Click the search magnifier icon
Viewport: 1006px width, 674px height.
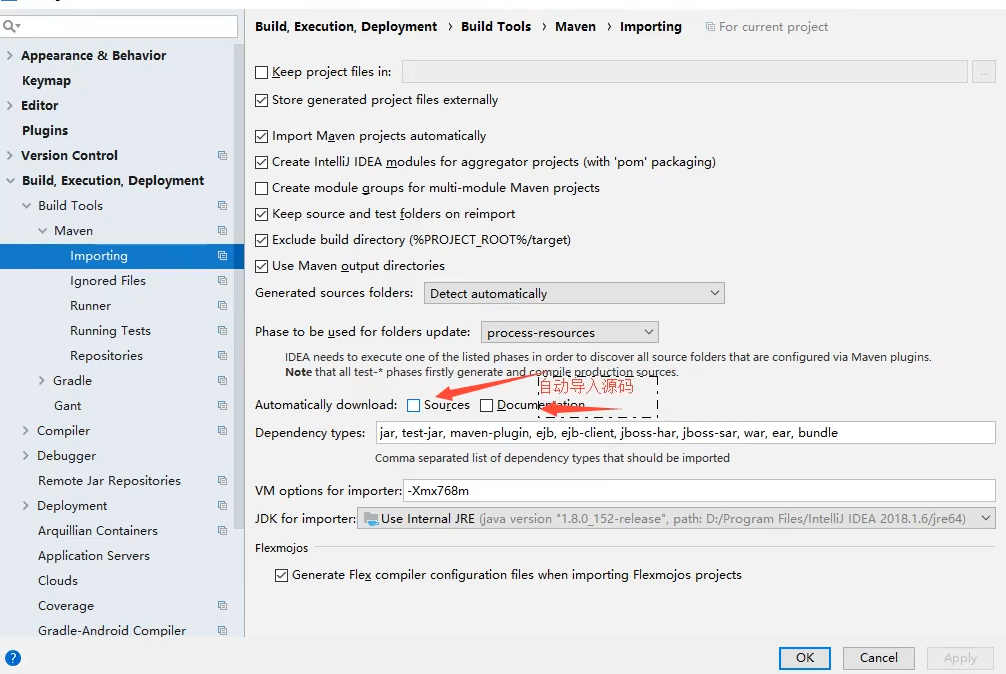(11, 26)
